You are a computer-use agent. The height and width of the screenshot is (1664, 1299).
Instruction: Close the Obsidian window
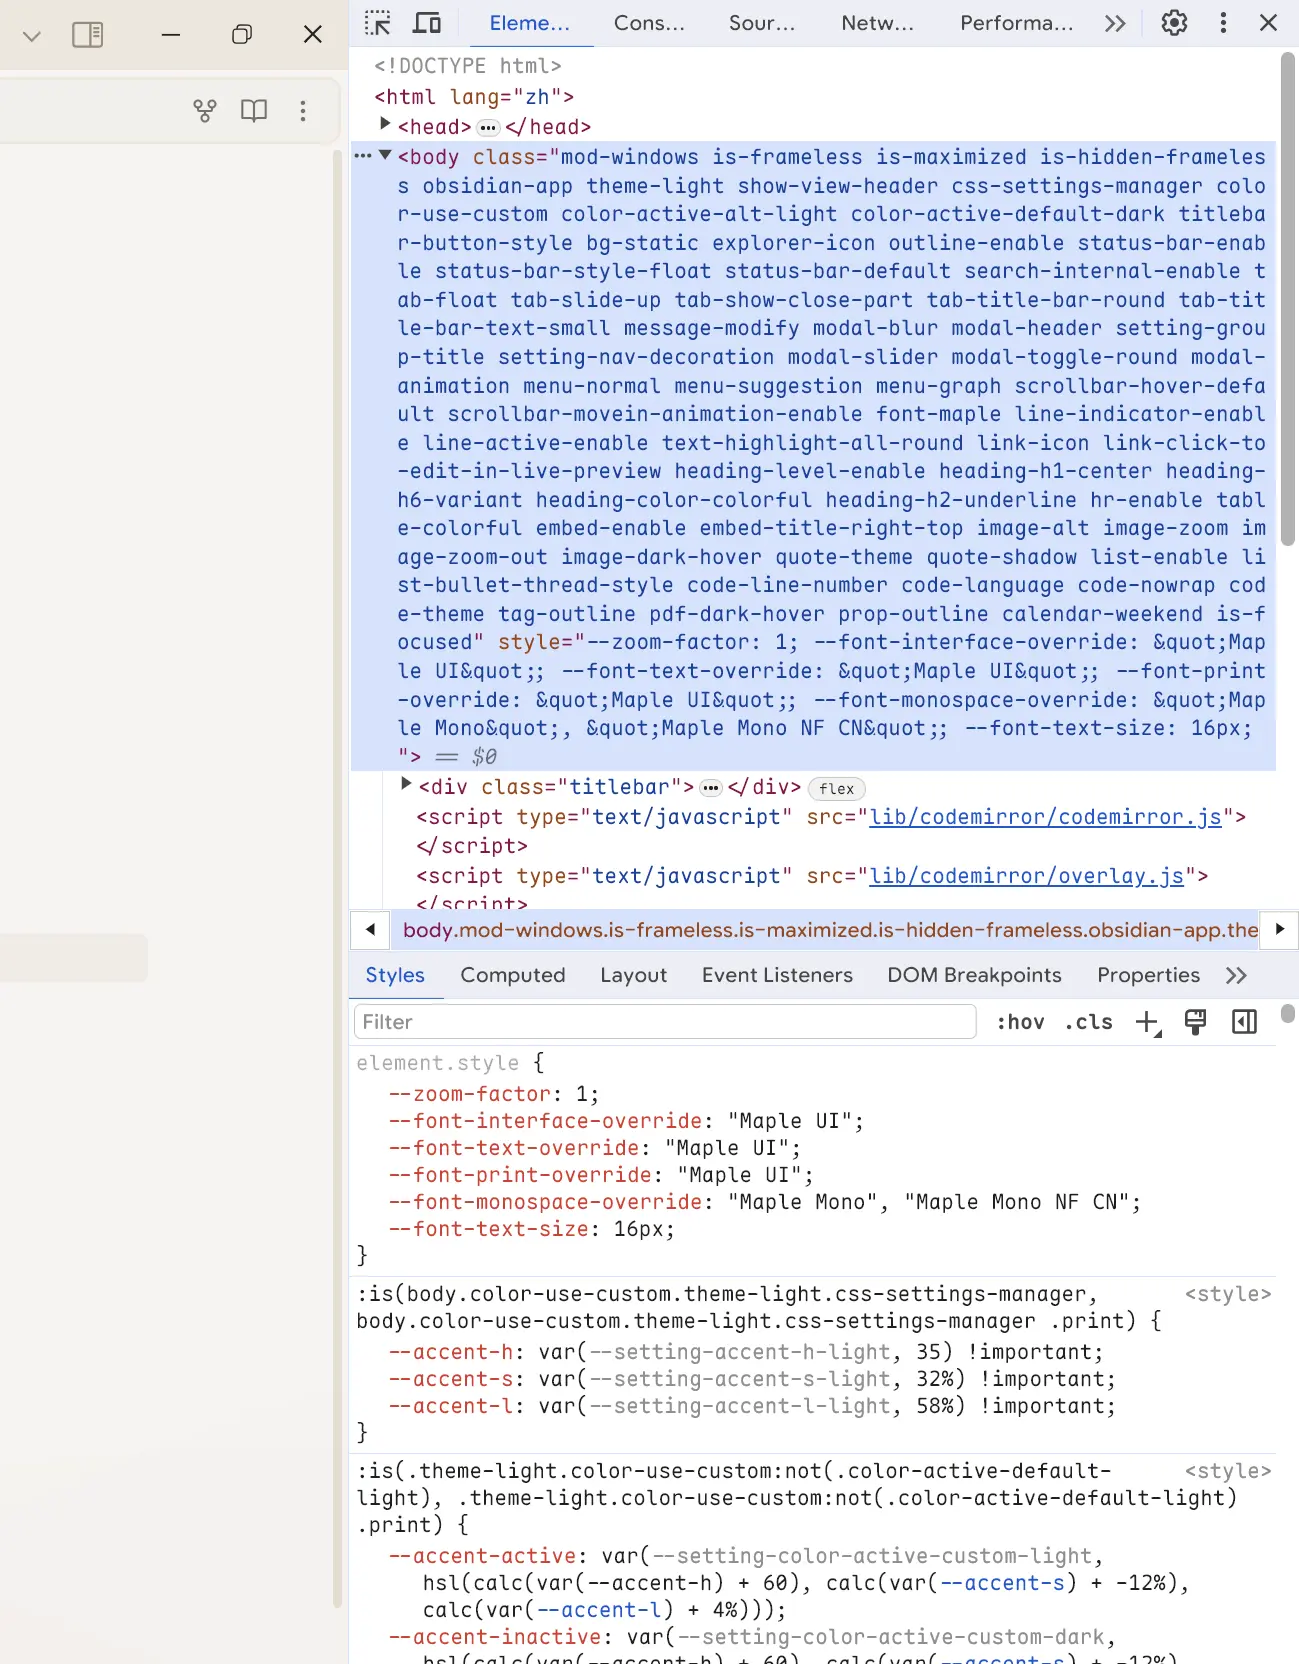[313, 35]
